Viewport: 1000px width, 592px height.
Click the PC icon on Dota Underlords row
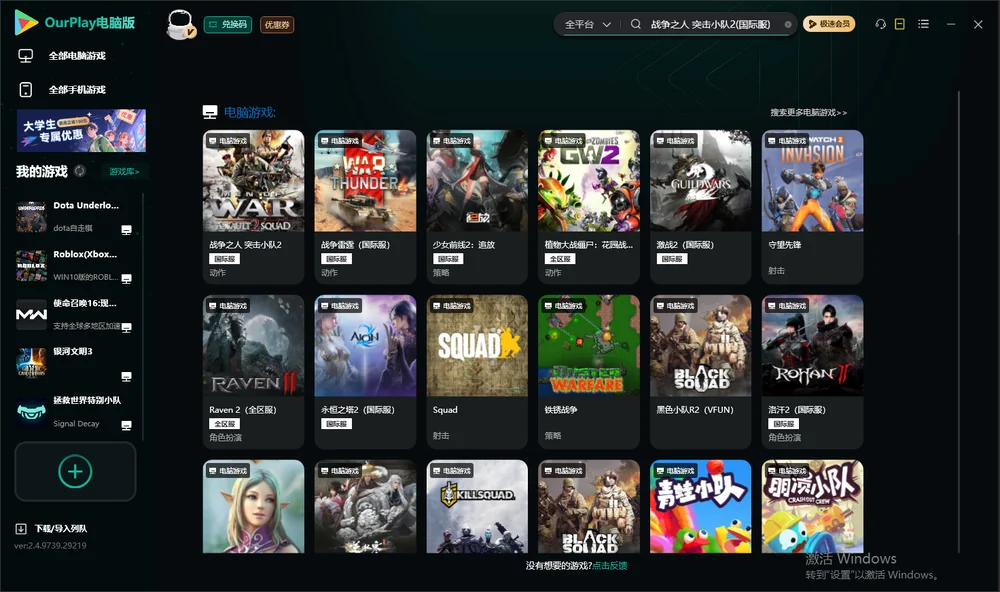tap(126, 230)
